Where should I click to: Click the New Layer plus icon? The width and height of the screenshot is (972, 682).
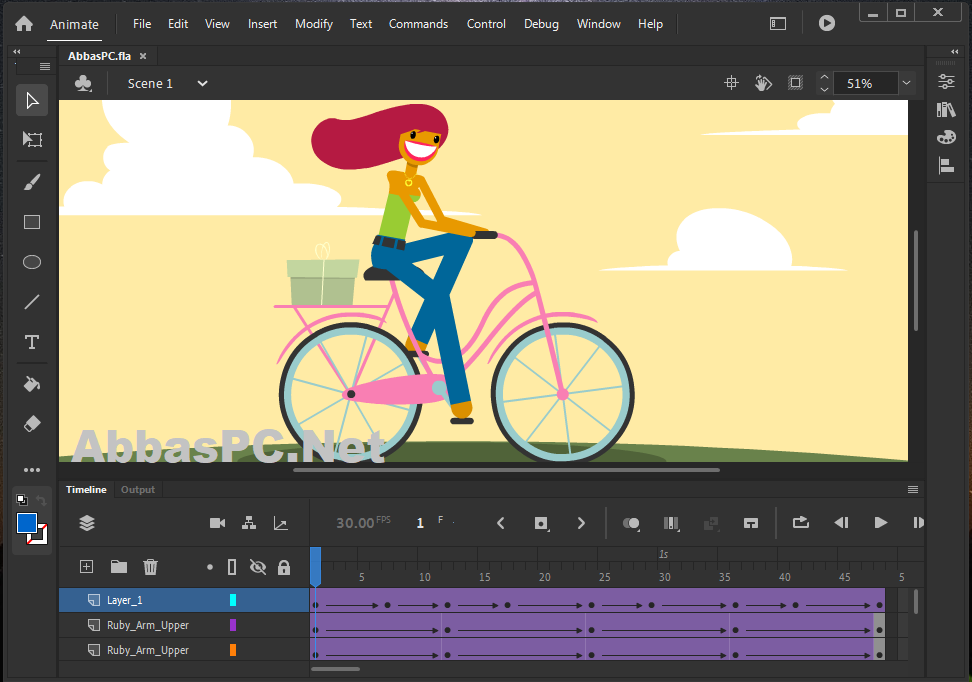(87, 566)
